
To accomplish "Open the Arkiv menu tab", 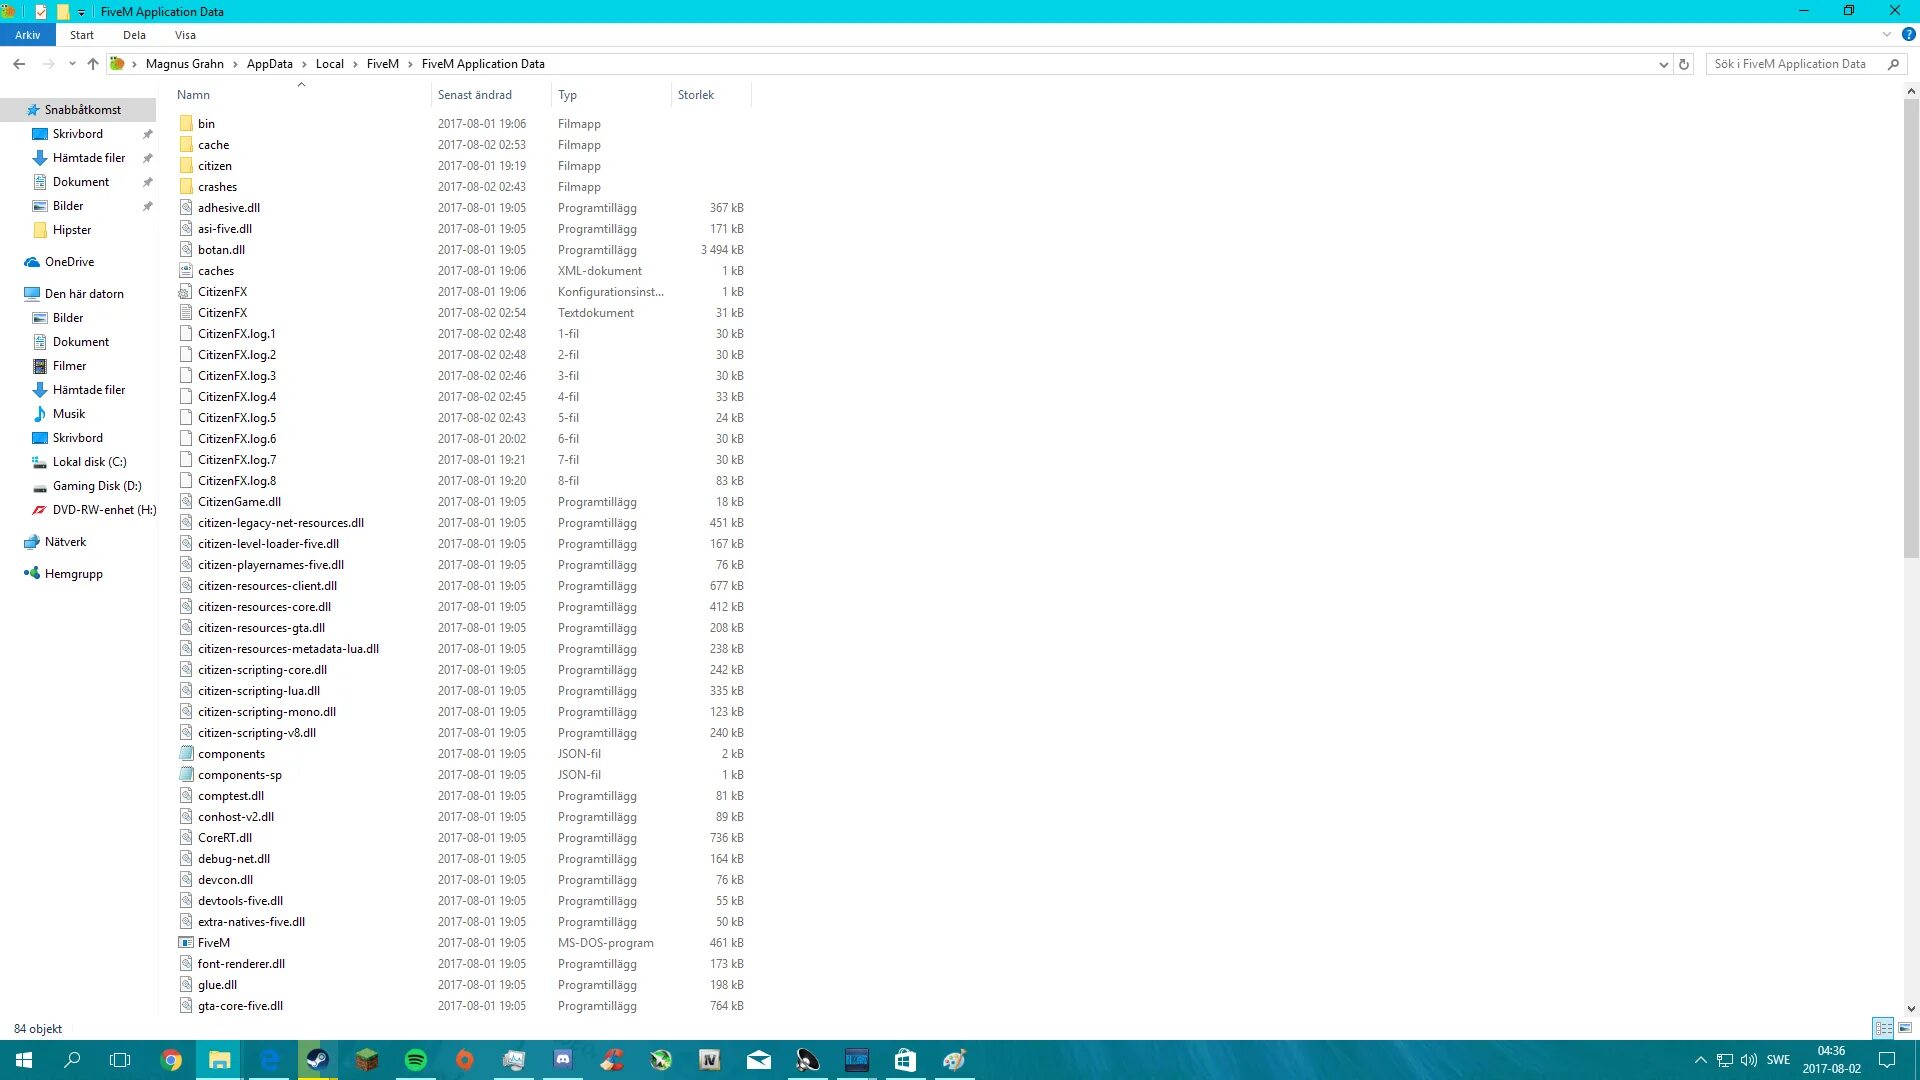I will tap(27, 35).
